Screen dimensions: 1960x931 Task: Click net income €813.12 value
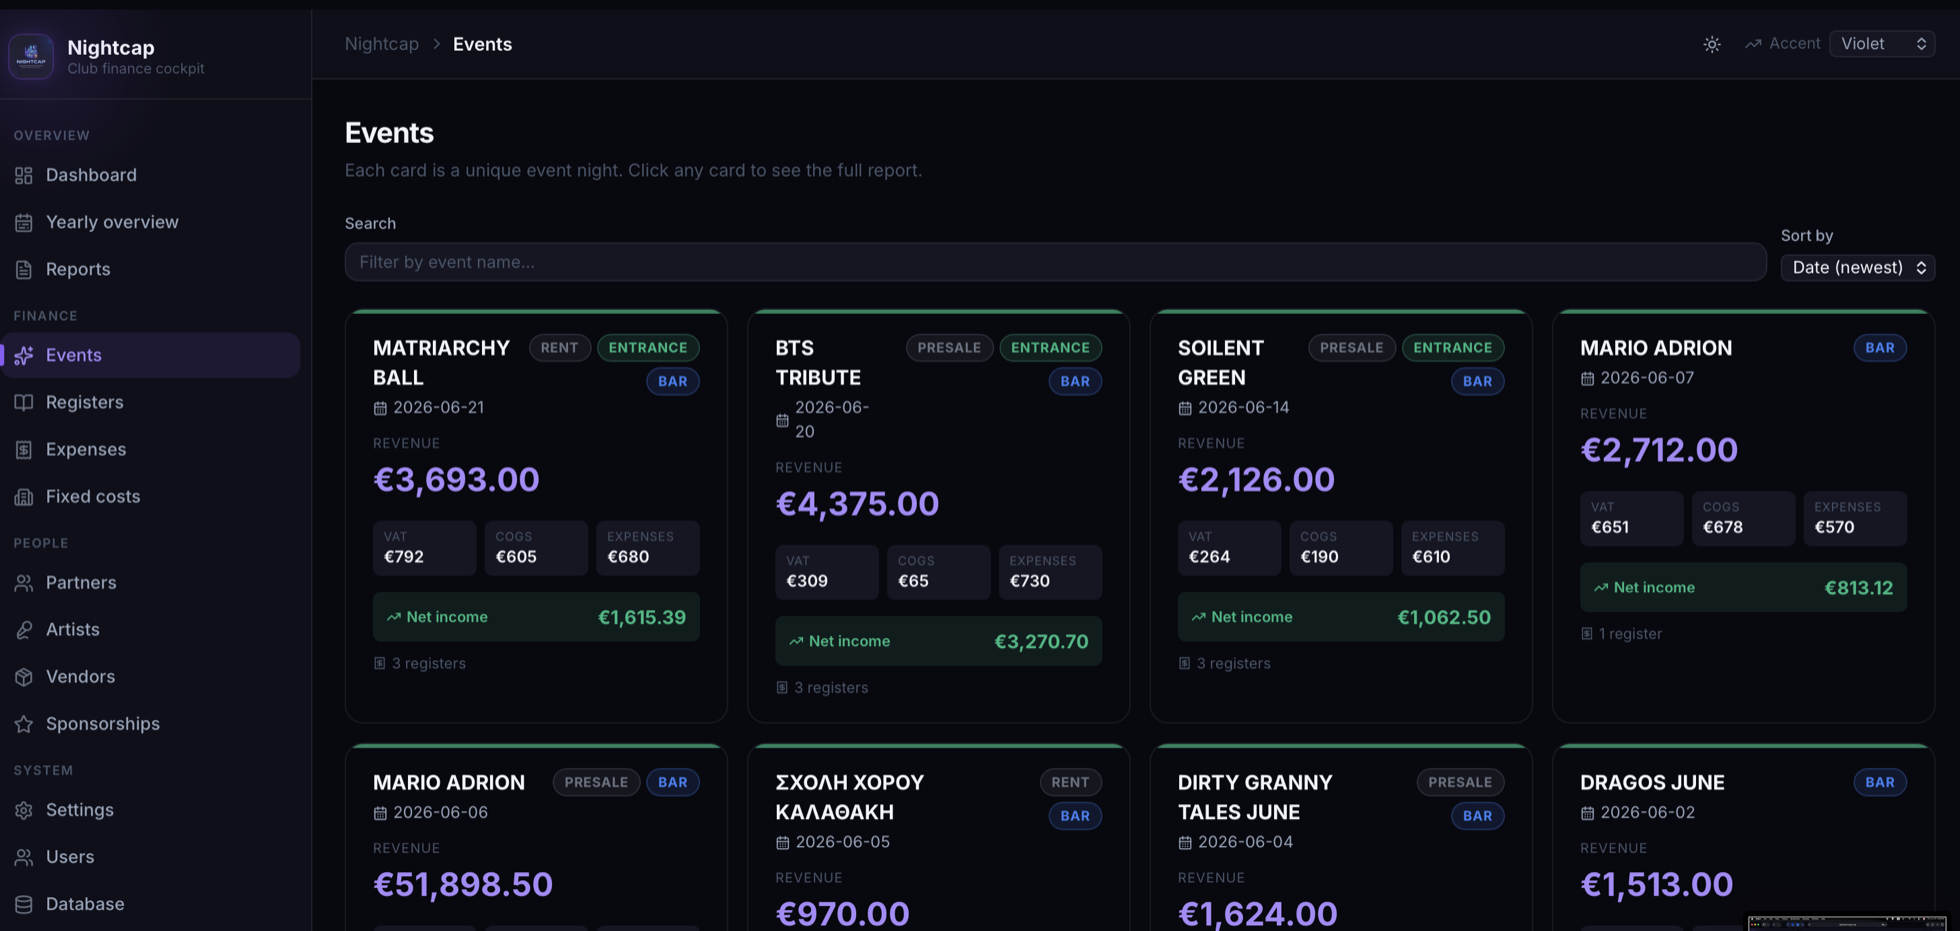tap(1858, 588)
